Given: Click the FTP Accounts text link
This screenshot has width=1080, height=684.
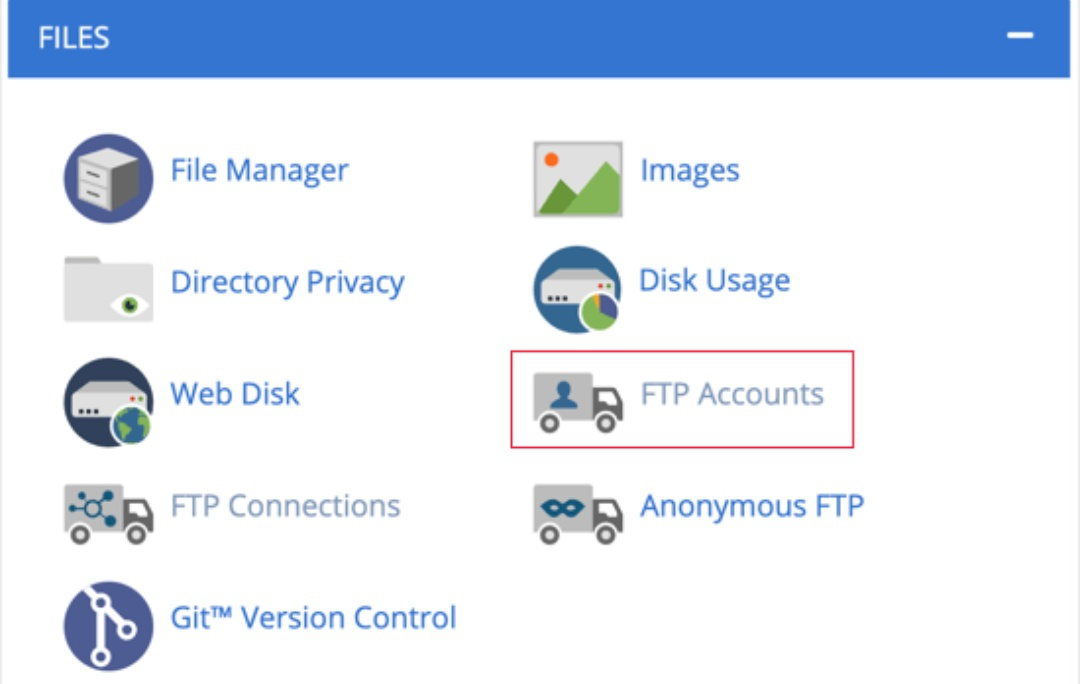Looking at the screenshot, I should click(732, 393).
